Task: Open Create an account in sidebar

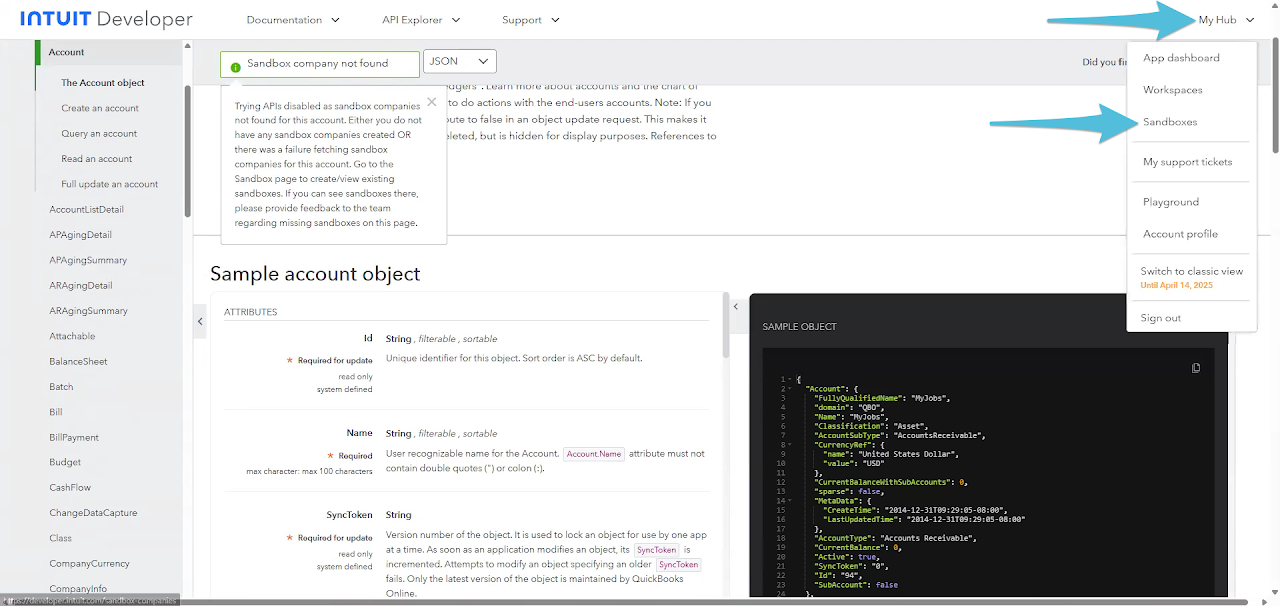Action: 100,108
